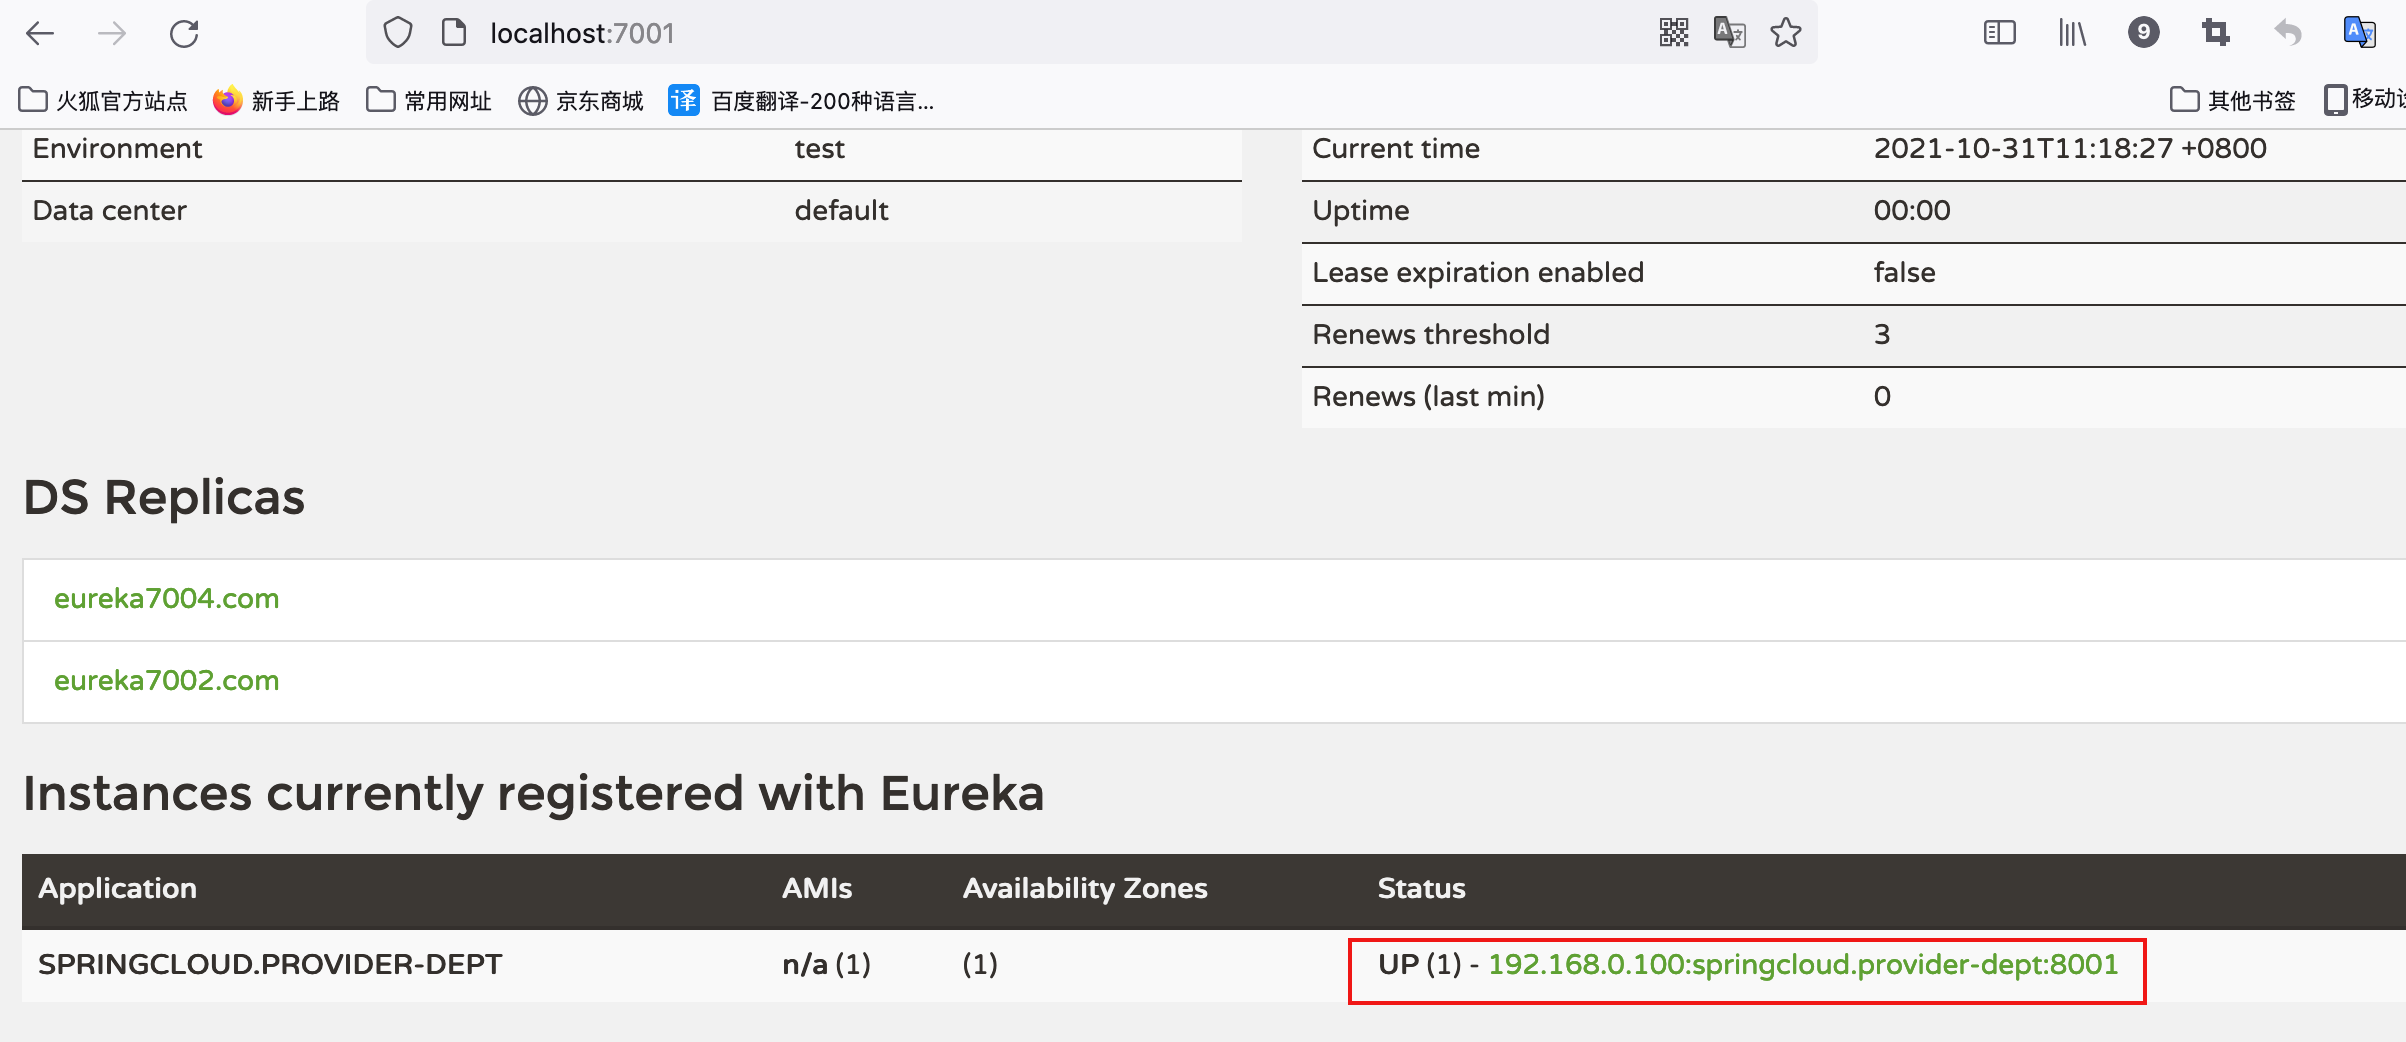The image size is (2406, 1042).
Task: Select the Renews threshold value 3
Action: [x=1882, y=335]
